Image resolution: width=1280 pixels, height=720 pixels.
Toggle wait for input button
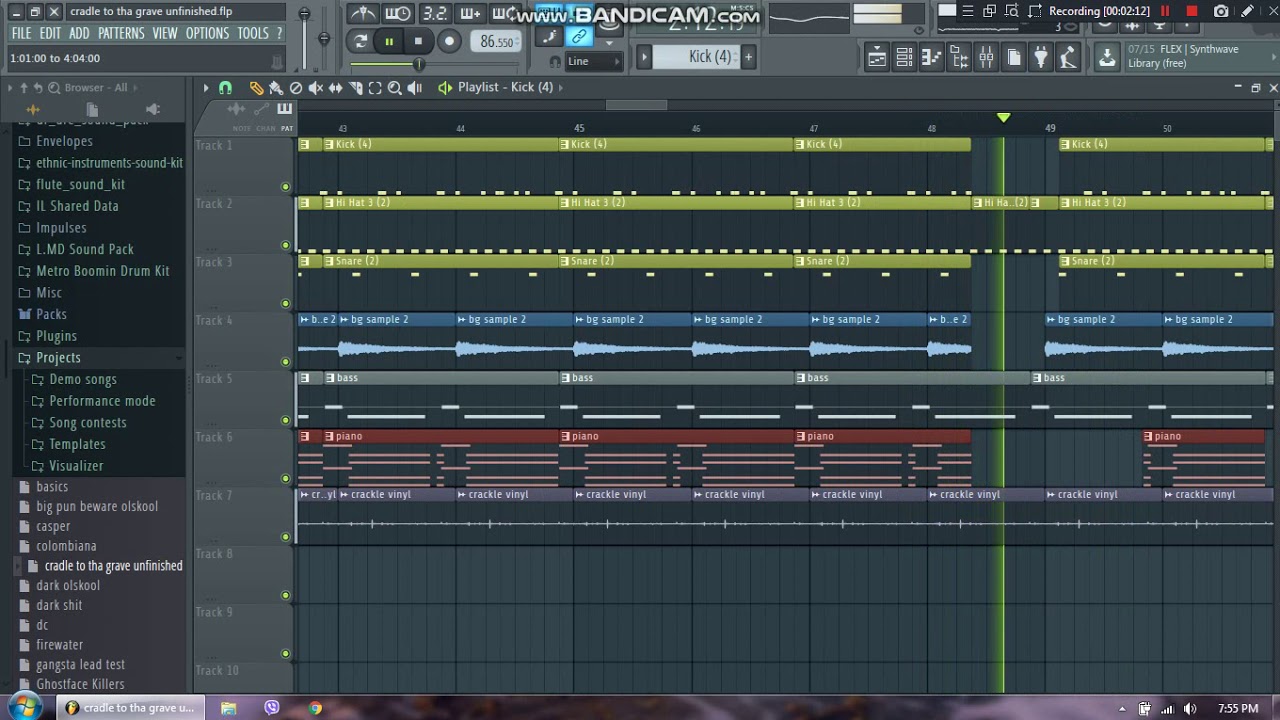(x=398, y=14)
